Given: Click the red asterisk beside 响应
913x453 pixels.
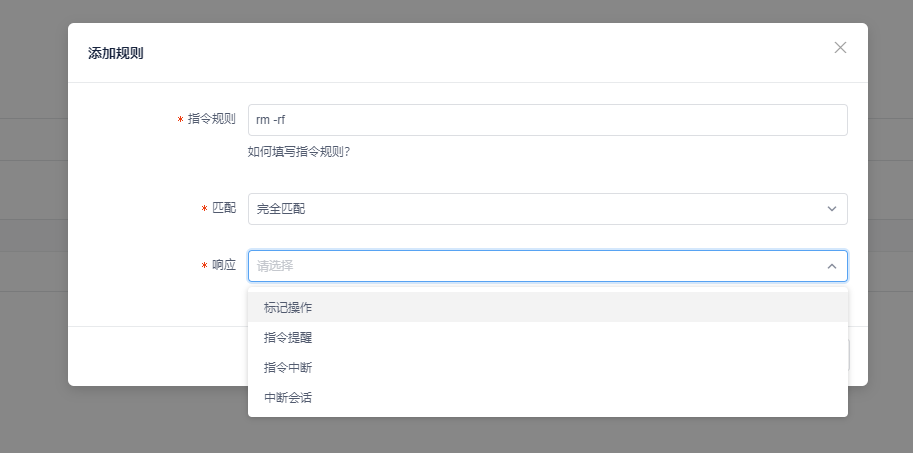Looking at the screenshot, I should (x=204, y=267).
